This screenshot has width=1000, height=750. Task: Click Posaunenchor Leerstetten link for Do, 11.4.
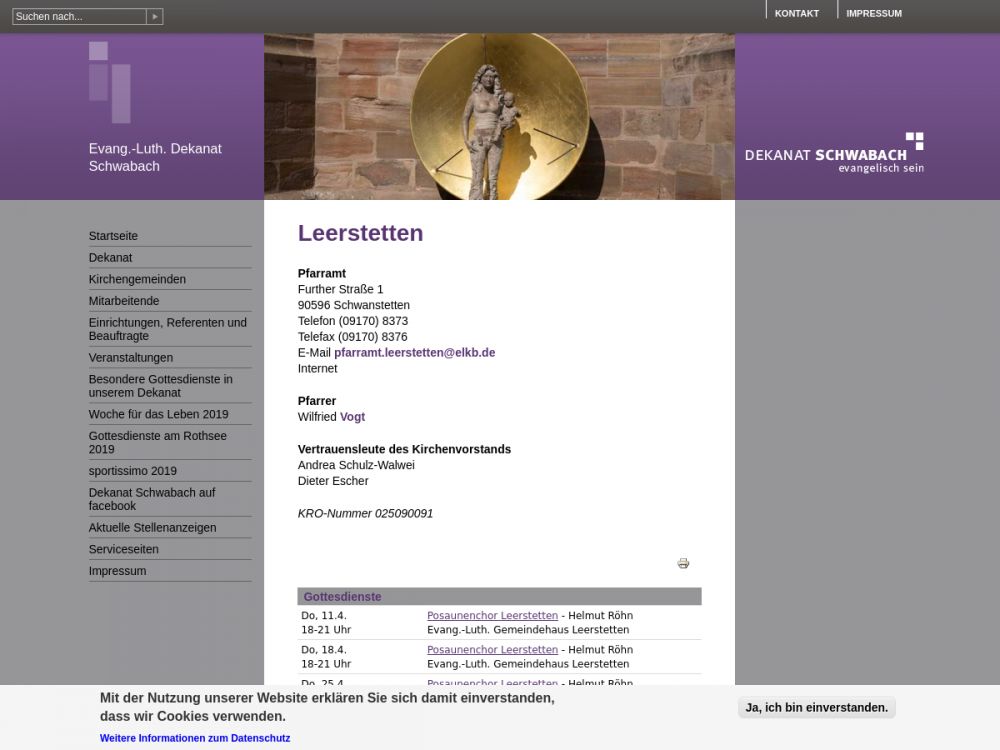pyautogui.click(x=492, y=616)
